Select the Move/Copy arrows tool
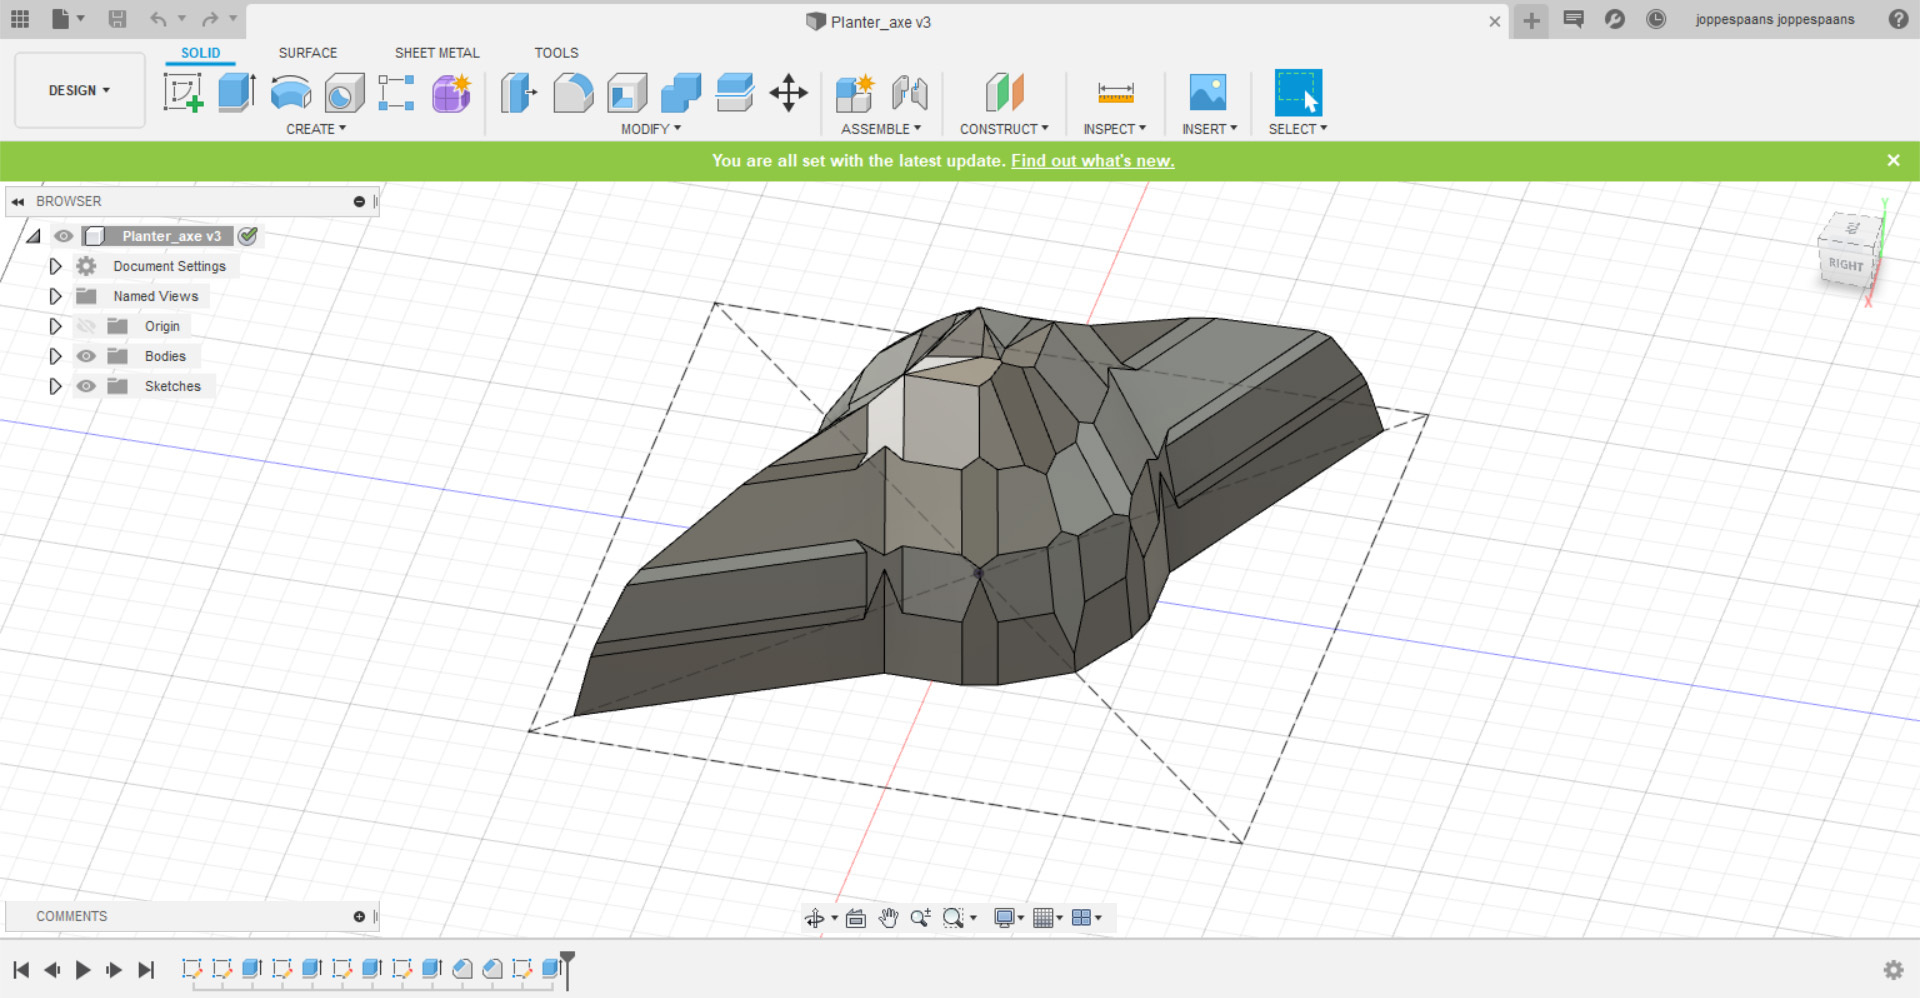The width and height of the screenshot is (1920, 998). (788, 93)
